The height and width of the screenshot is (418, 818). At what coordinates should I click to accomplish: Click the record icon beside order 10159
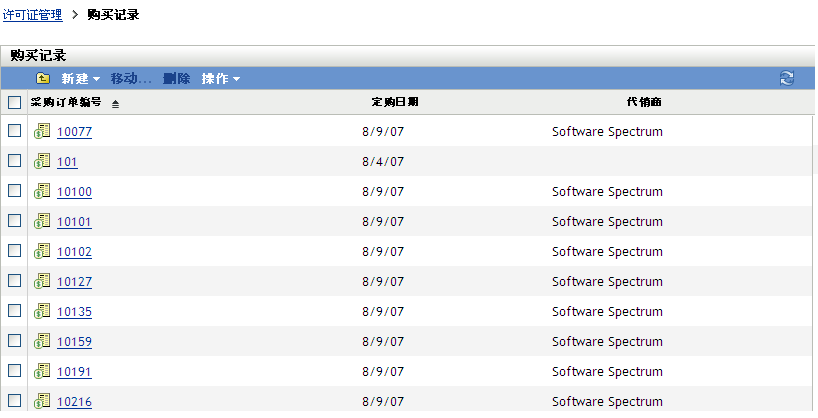[x=42, y=341]
